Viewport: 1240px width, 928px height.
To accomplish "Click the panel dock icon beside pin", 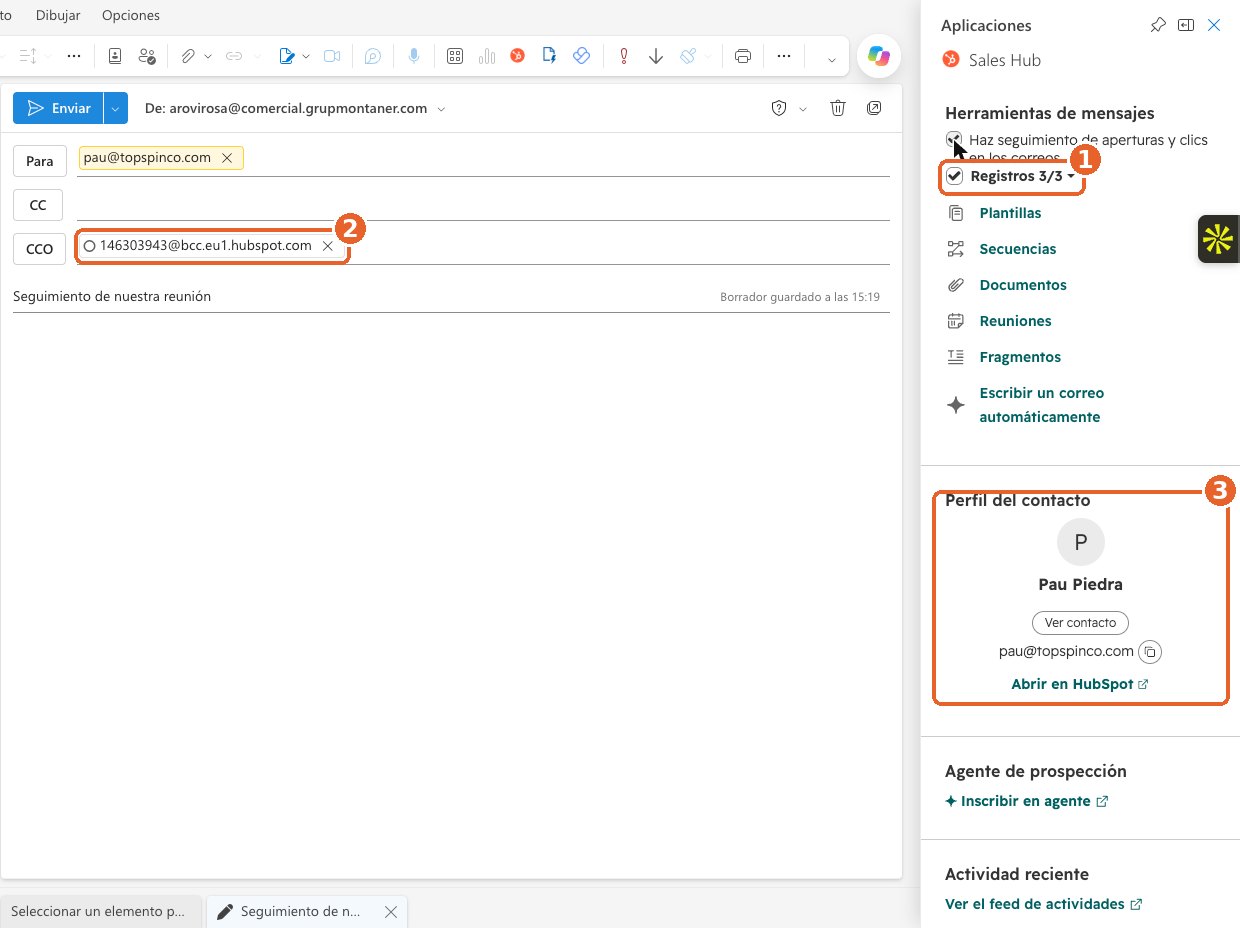I will pos(1186,25).
